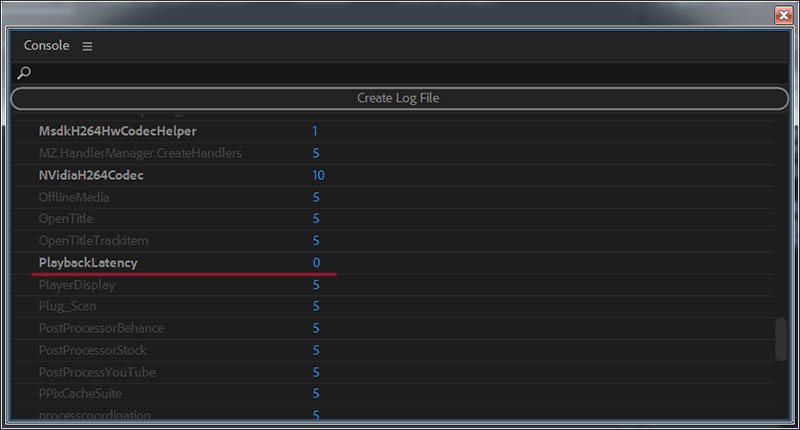Select the PlaybackLatency entry
The width and height of the screenshot is (800, 430).
click(88, 263)
